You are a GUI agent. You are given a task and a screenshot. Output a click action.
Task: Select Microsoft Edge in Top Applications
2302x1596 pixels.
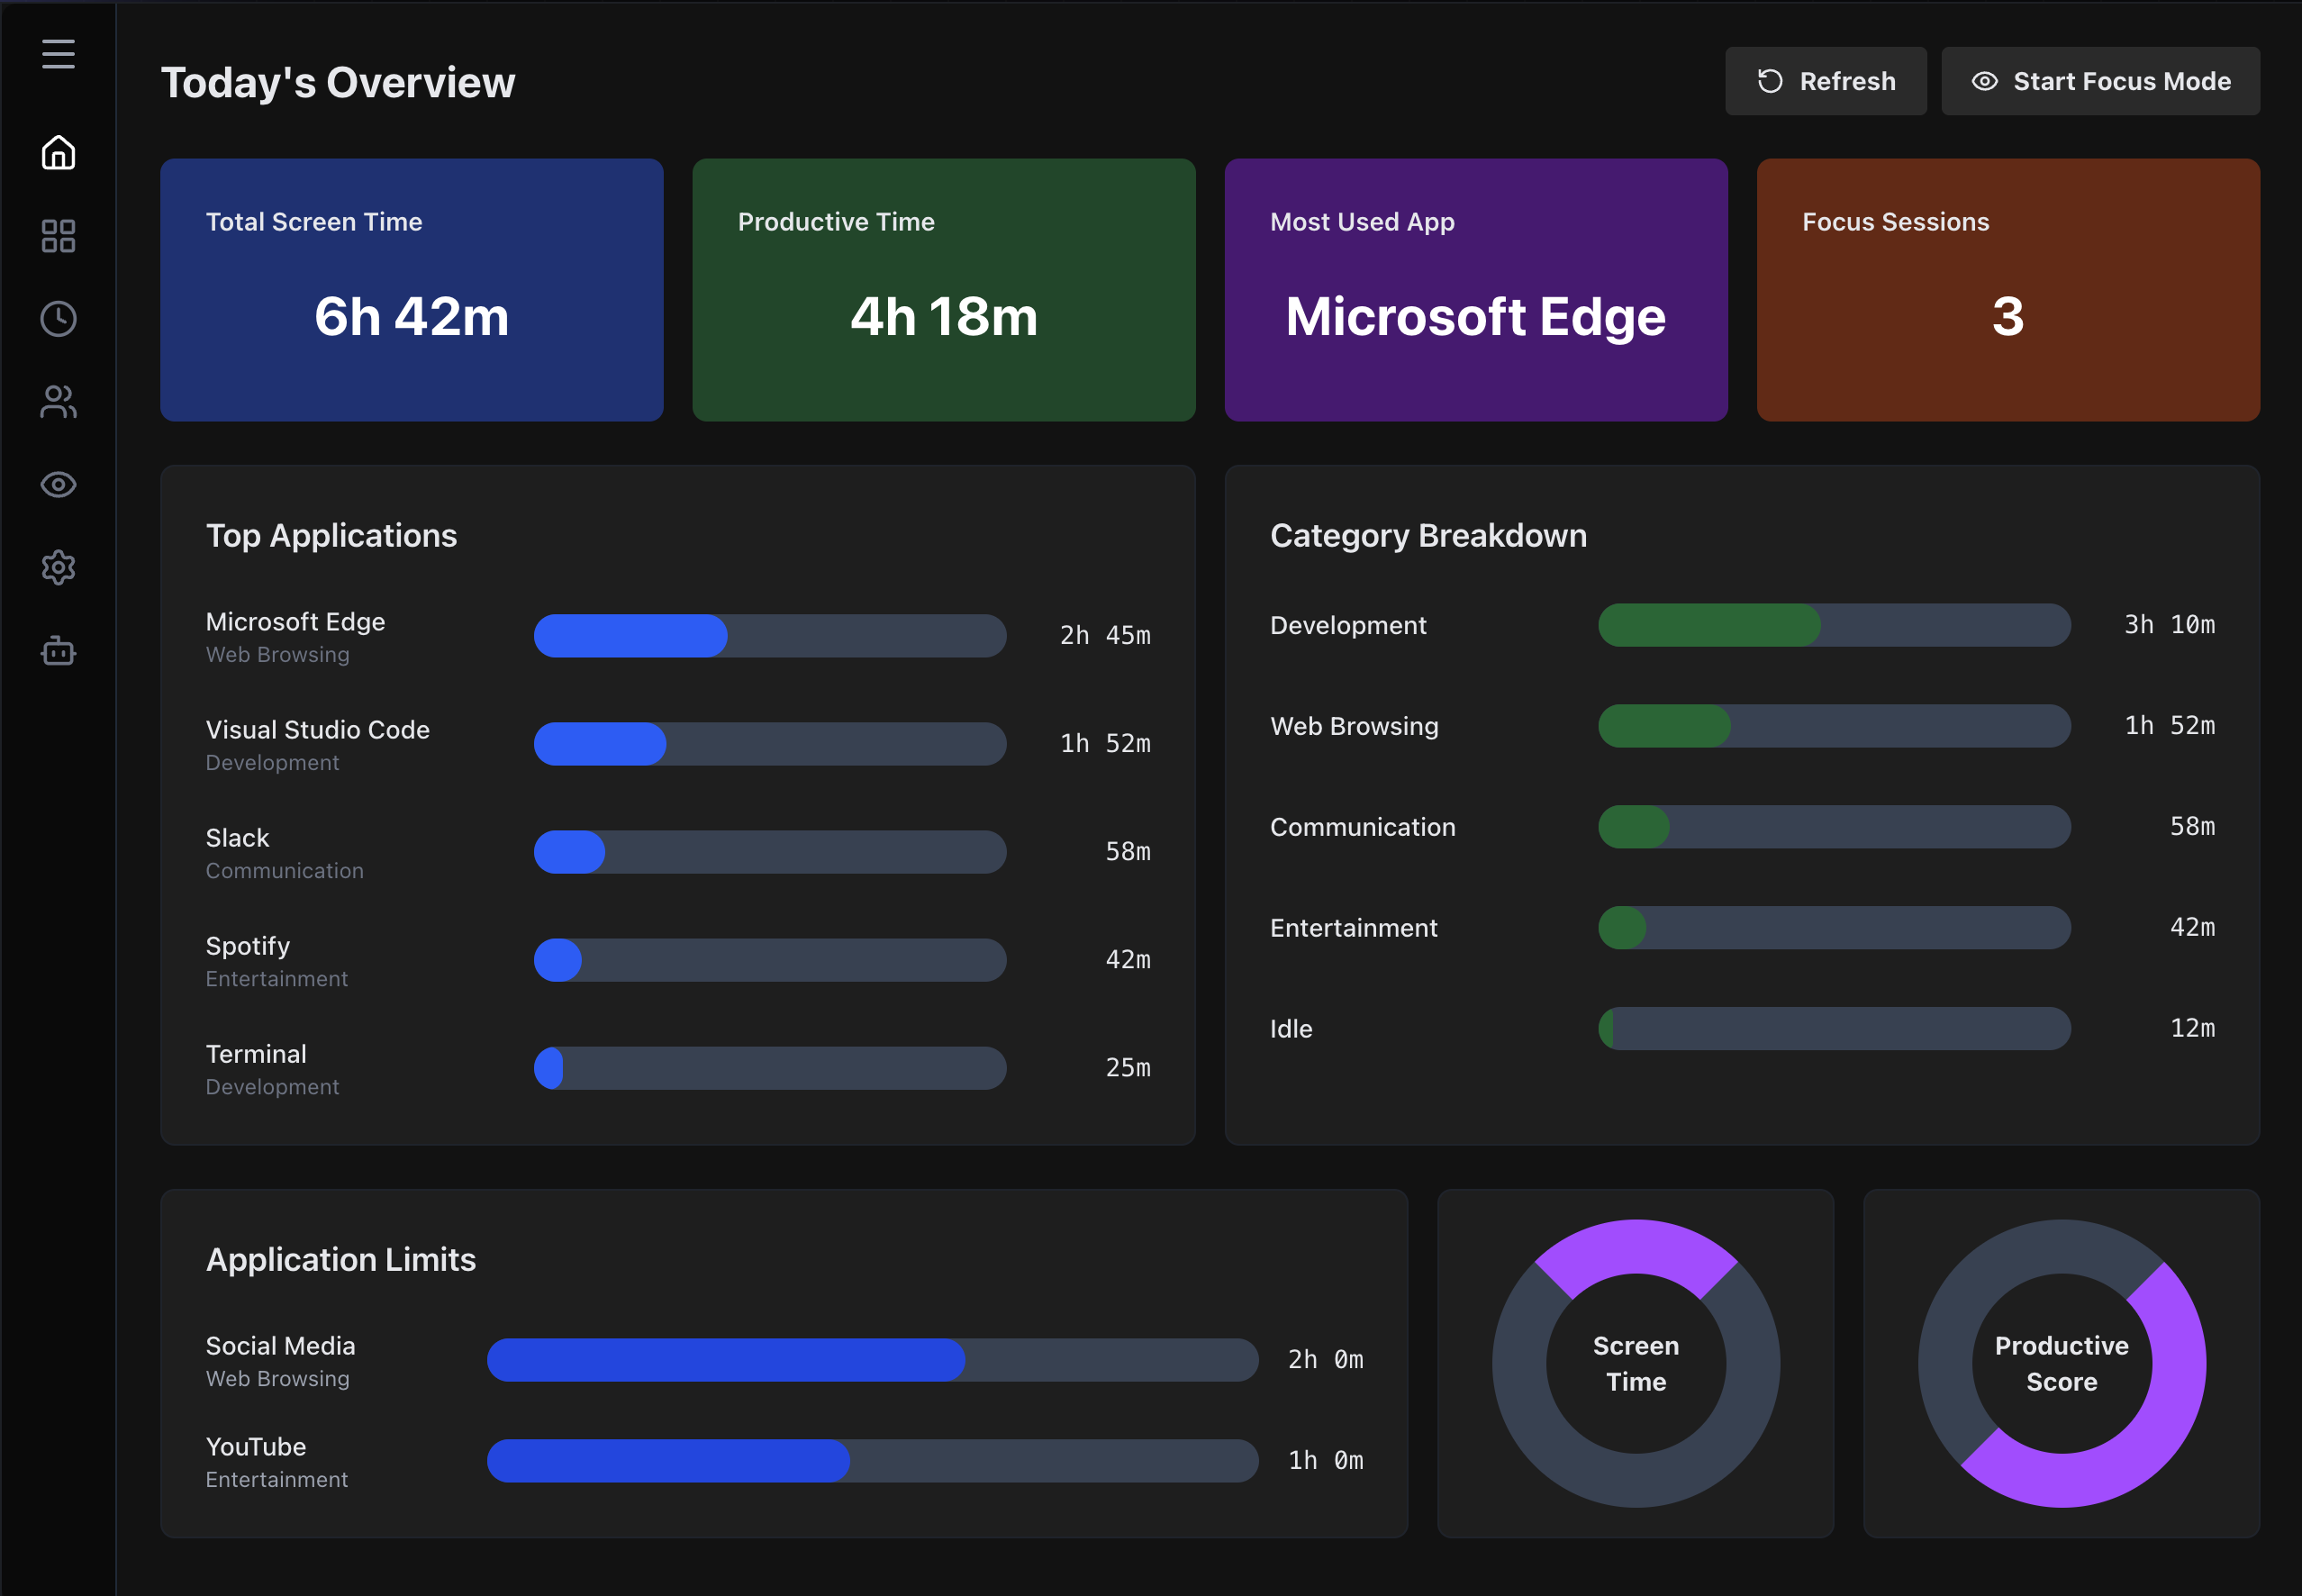point(295,622)
